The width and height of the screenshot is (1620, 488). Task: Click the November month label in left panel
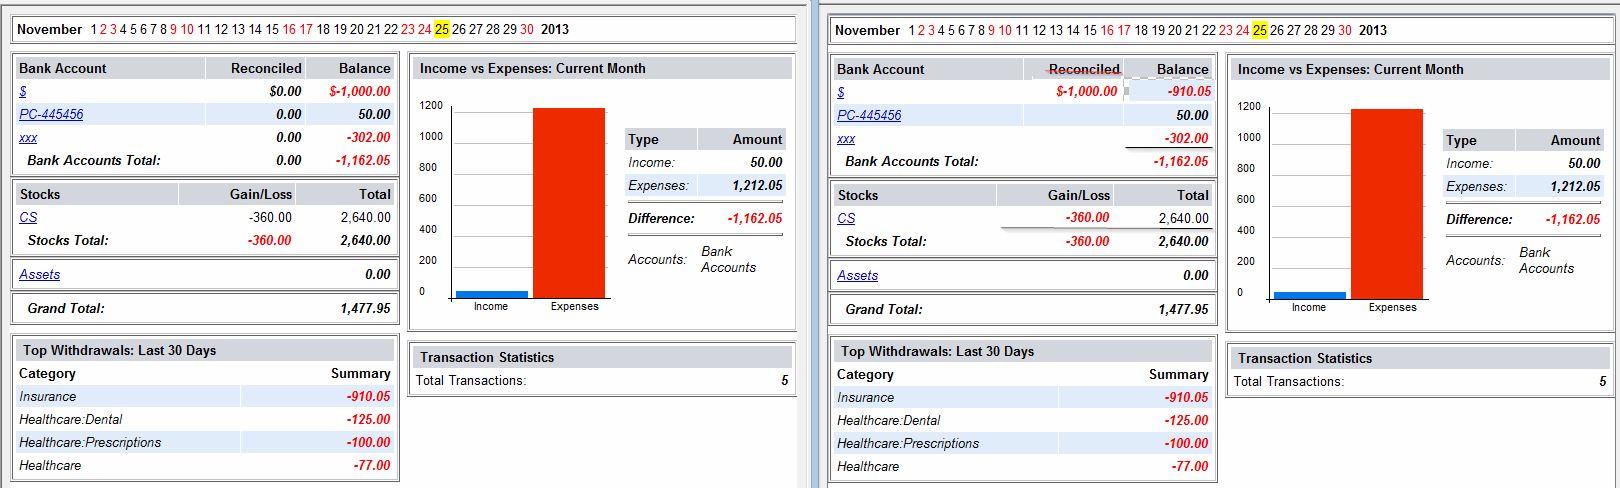tap(50, 29)
